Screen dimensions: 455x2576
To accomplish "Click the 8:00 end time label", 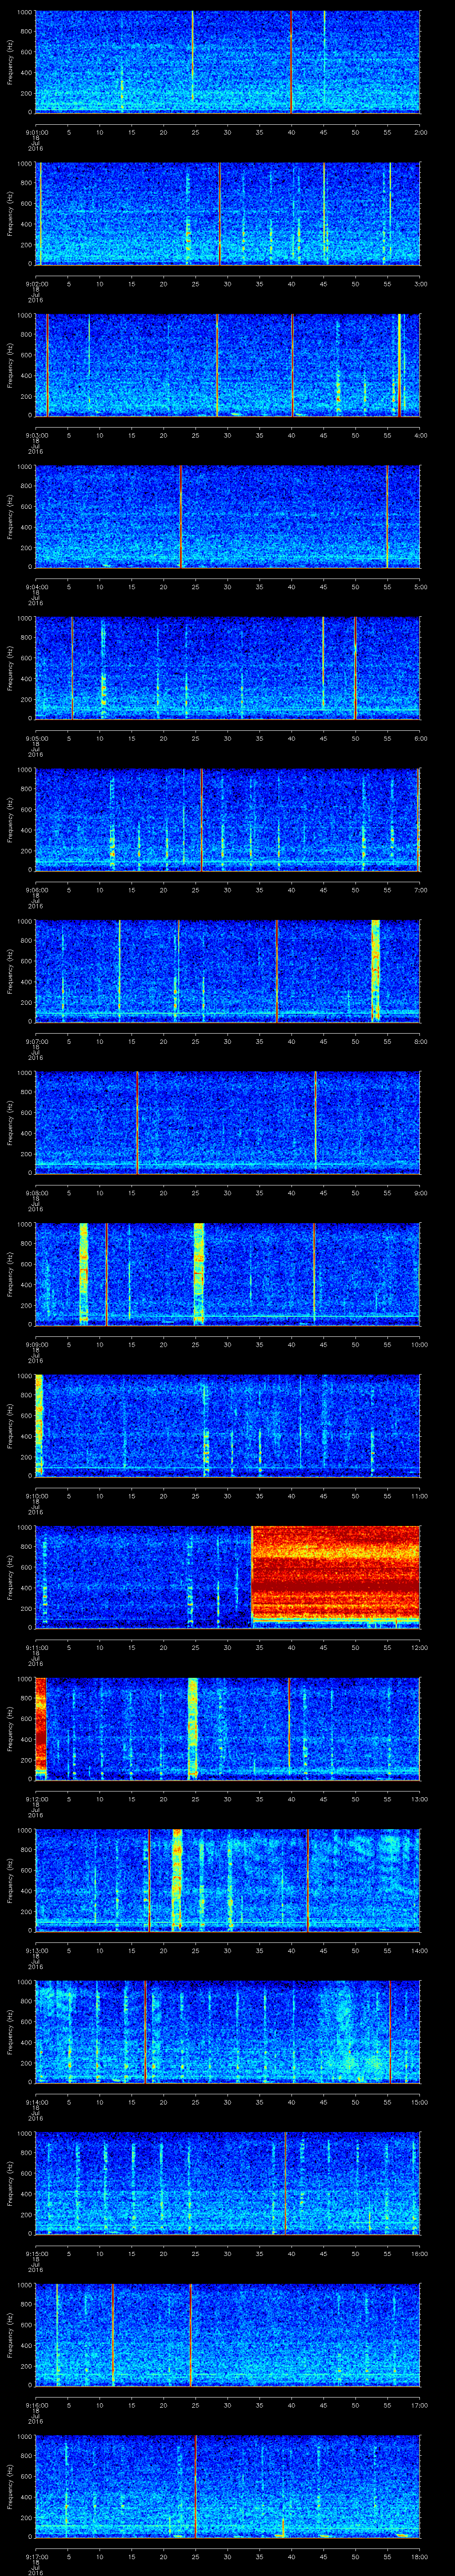I will point(420,1041).
